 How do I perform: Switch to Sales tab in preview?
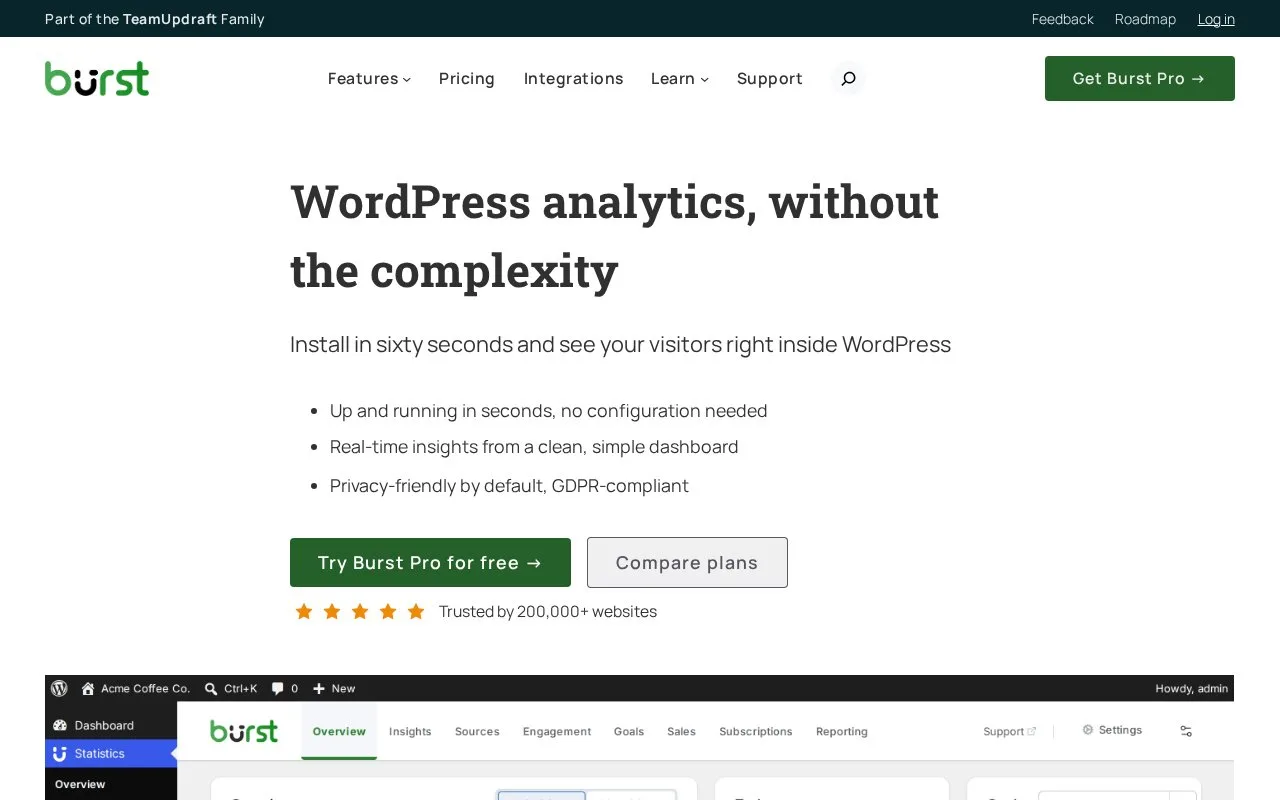681,731
